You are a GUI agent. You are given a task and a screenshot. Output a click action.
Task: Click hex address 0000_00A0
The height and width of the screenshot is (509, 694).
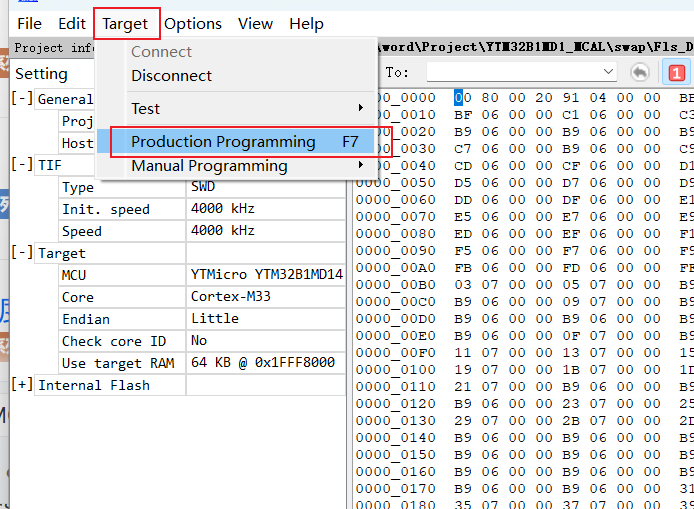tap(396, 267)
